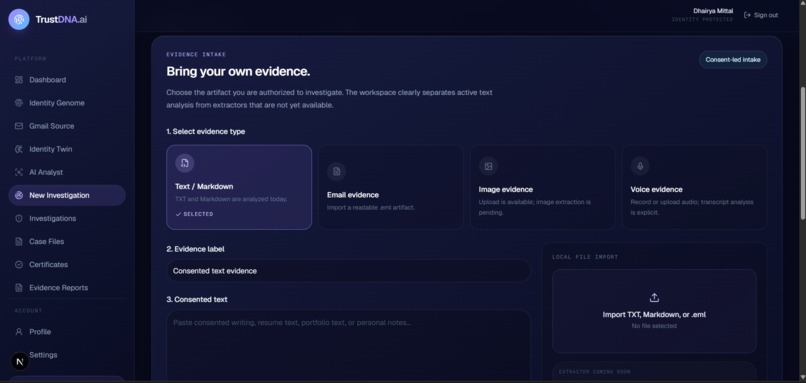Go to Case Files
This screenshot has height=383, width=806.
67,242
